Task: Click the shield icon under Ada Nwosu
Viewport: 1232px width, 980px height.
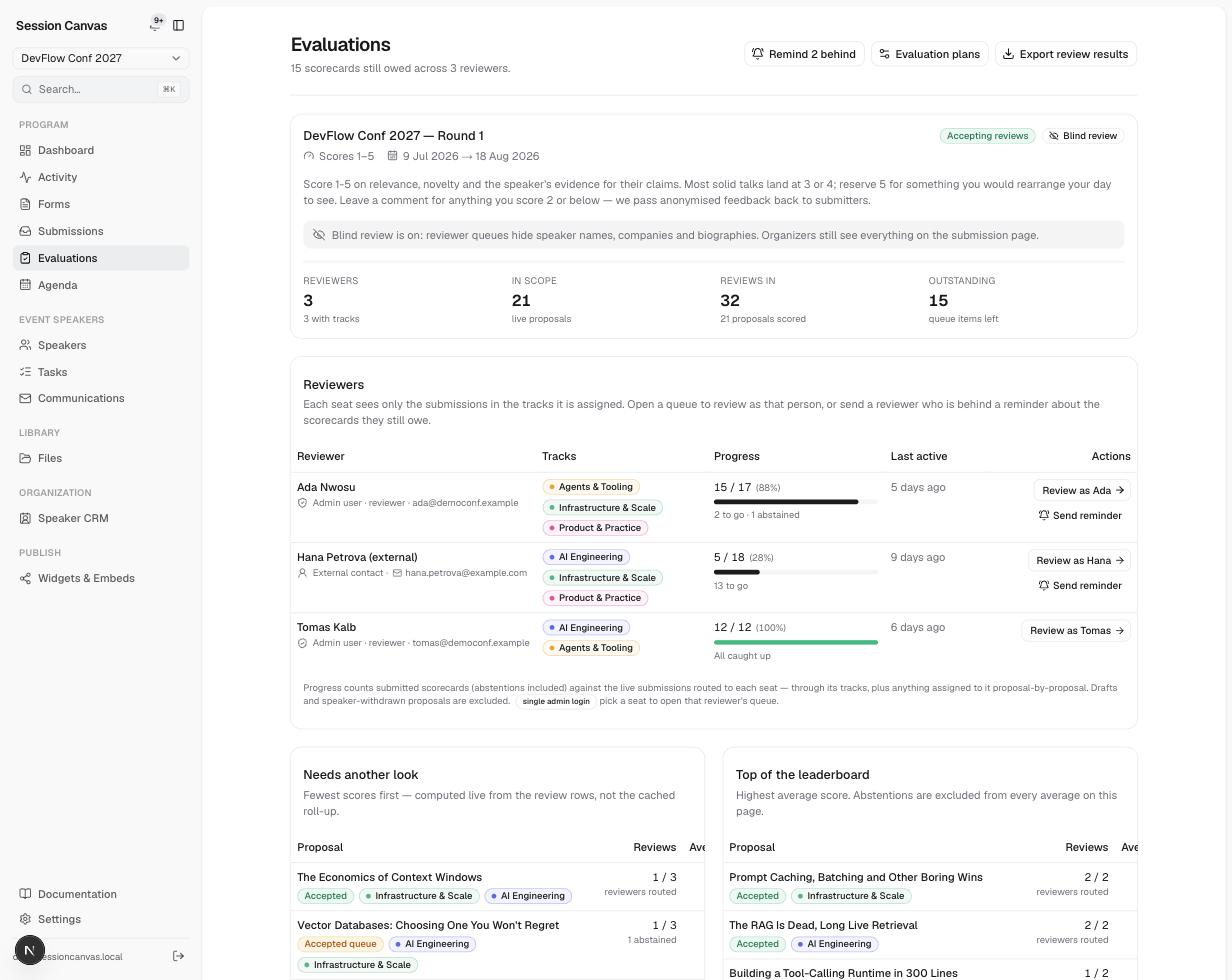Action: (x=302, y=503)
